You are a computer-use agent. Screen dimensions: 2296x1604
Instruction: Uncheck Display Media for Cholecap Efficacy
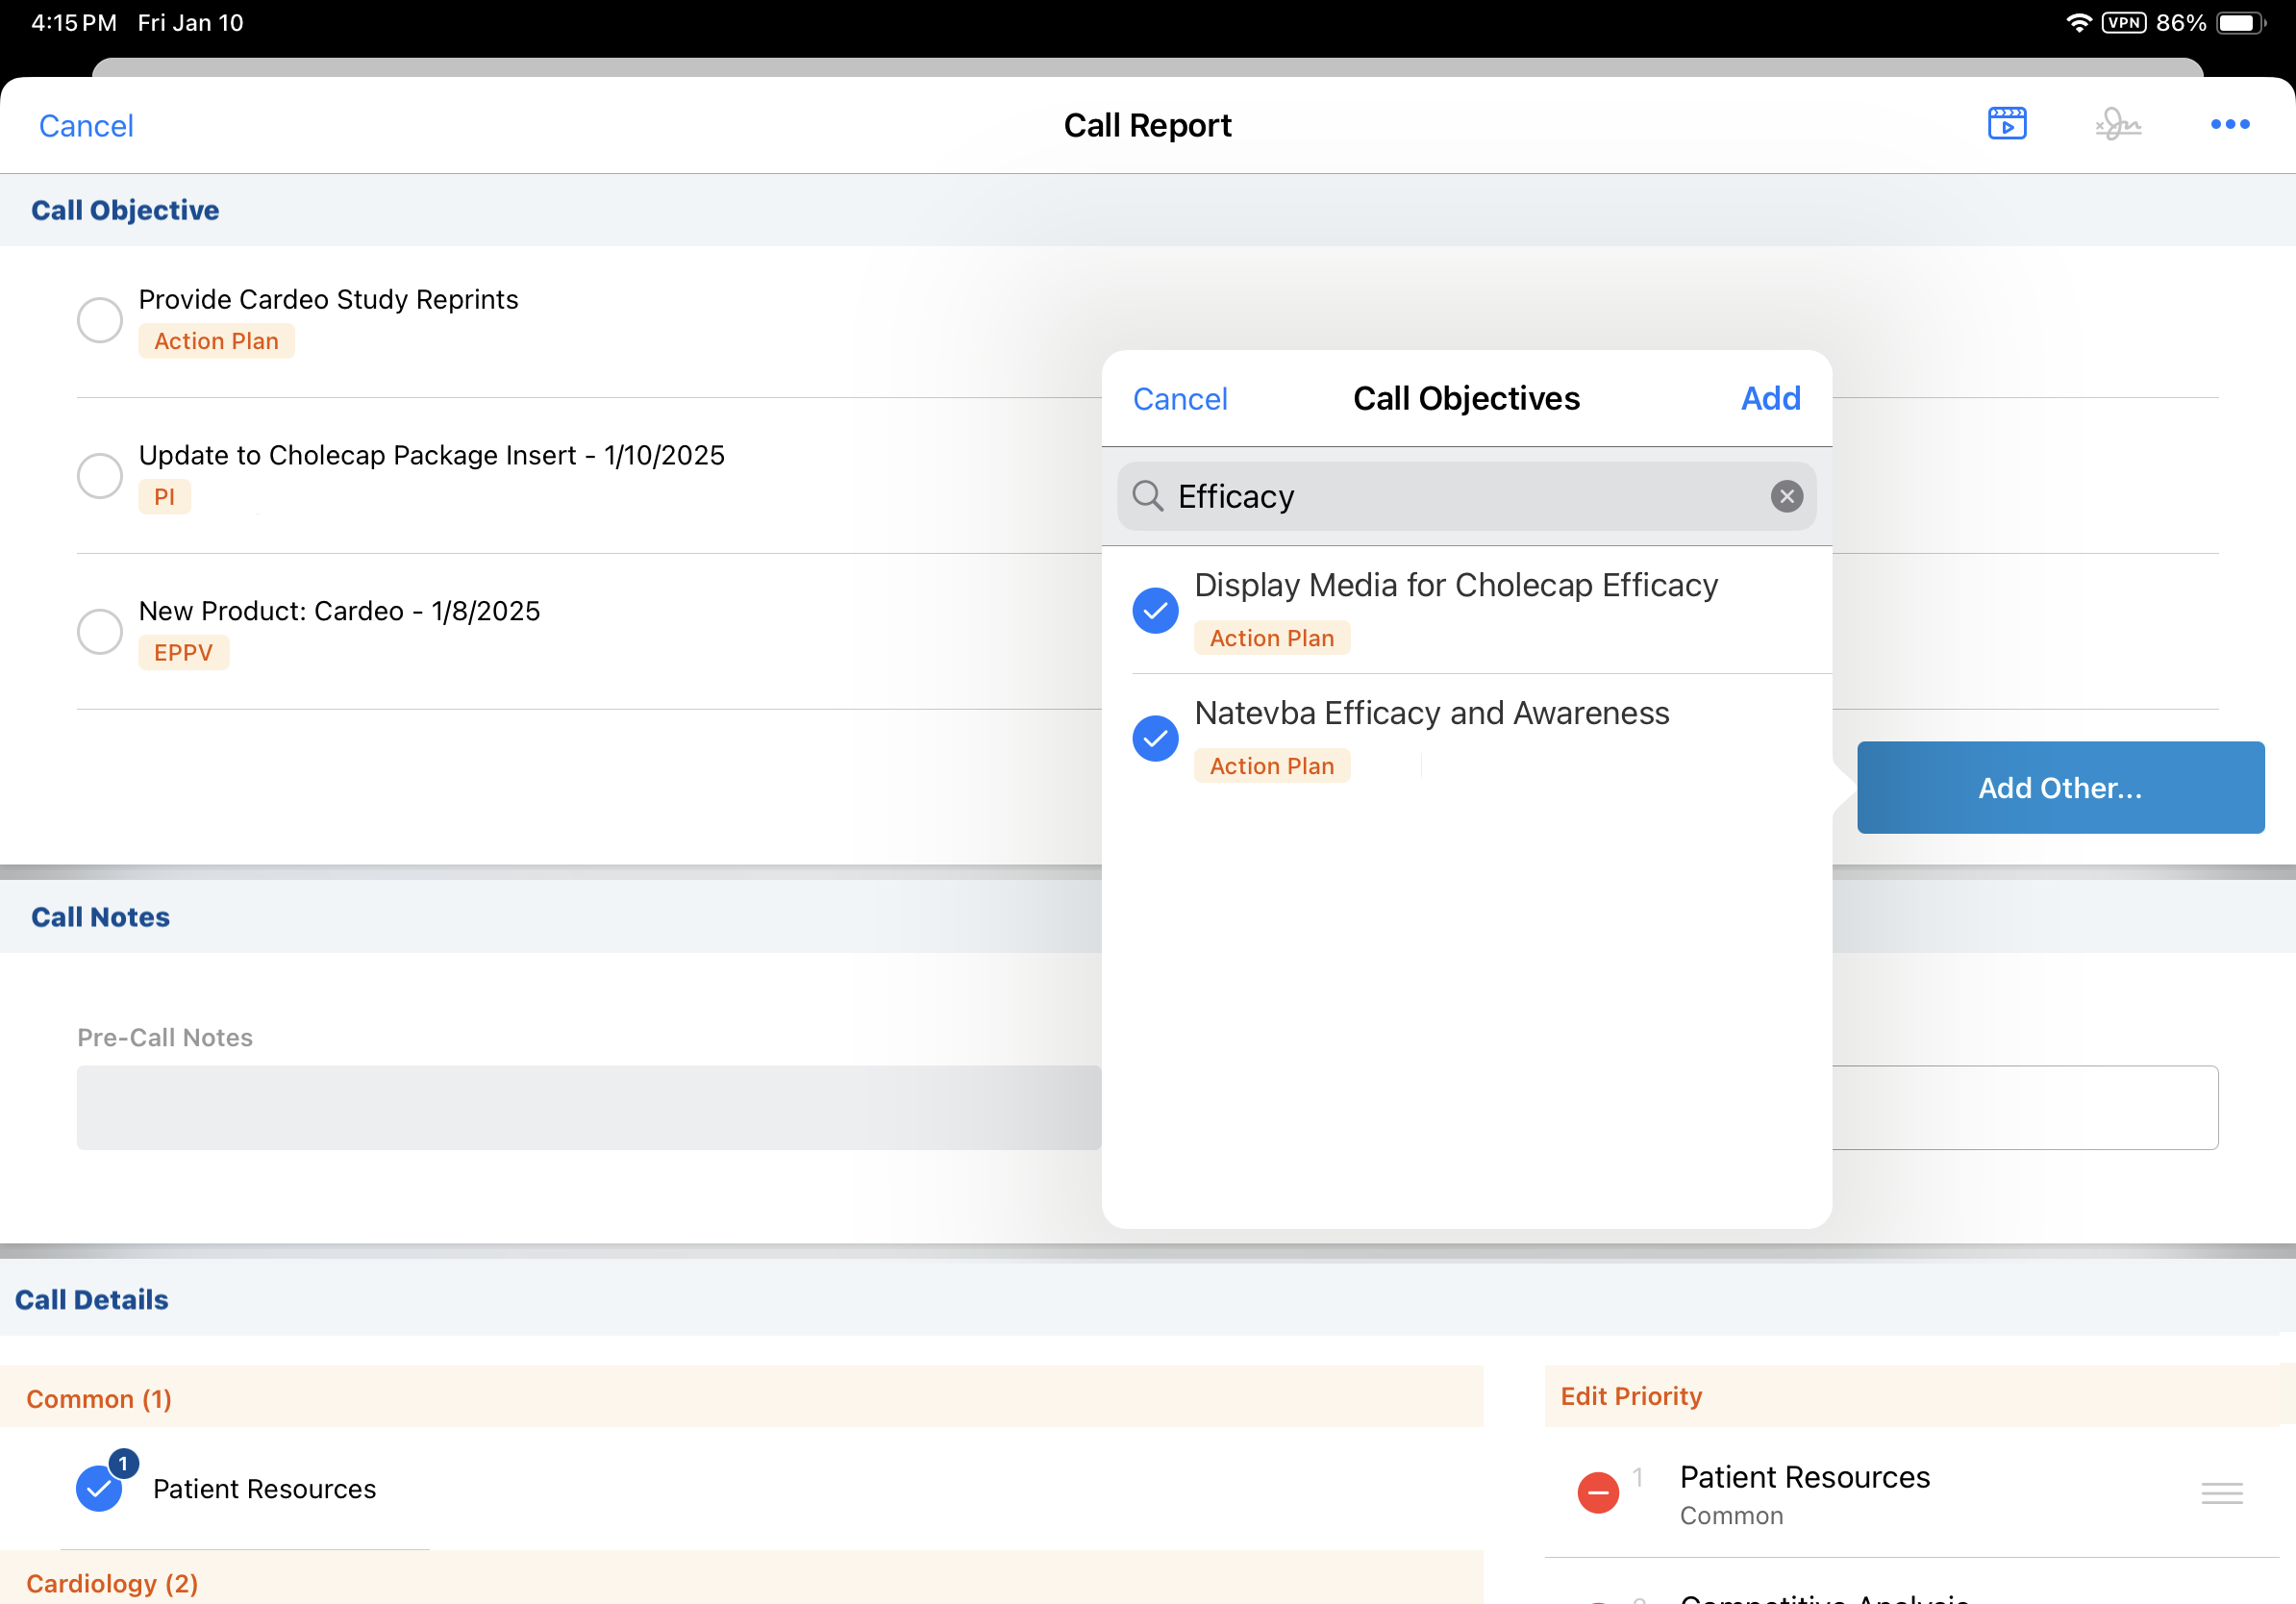[1155, 610]
